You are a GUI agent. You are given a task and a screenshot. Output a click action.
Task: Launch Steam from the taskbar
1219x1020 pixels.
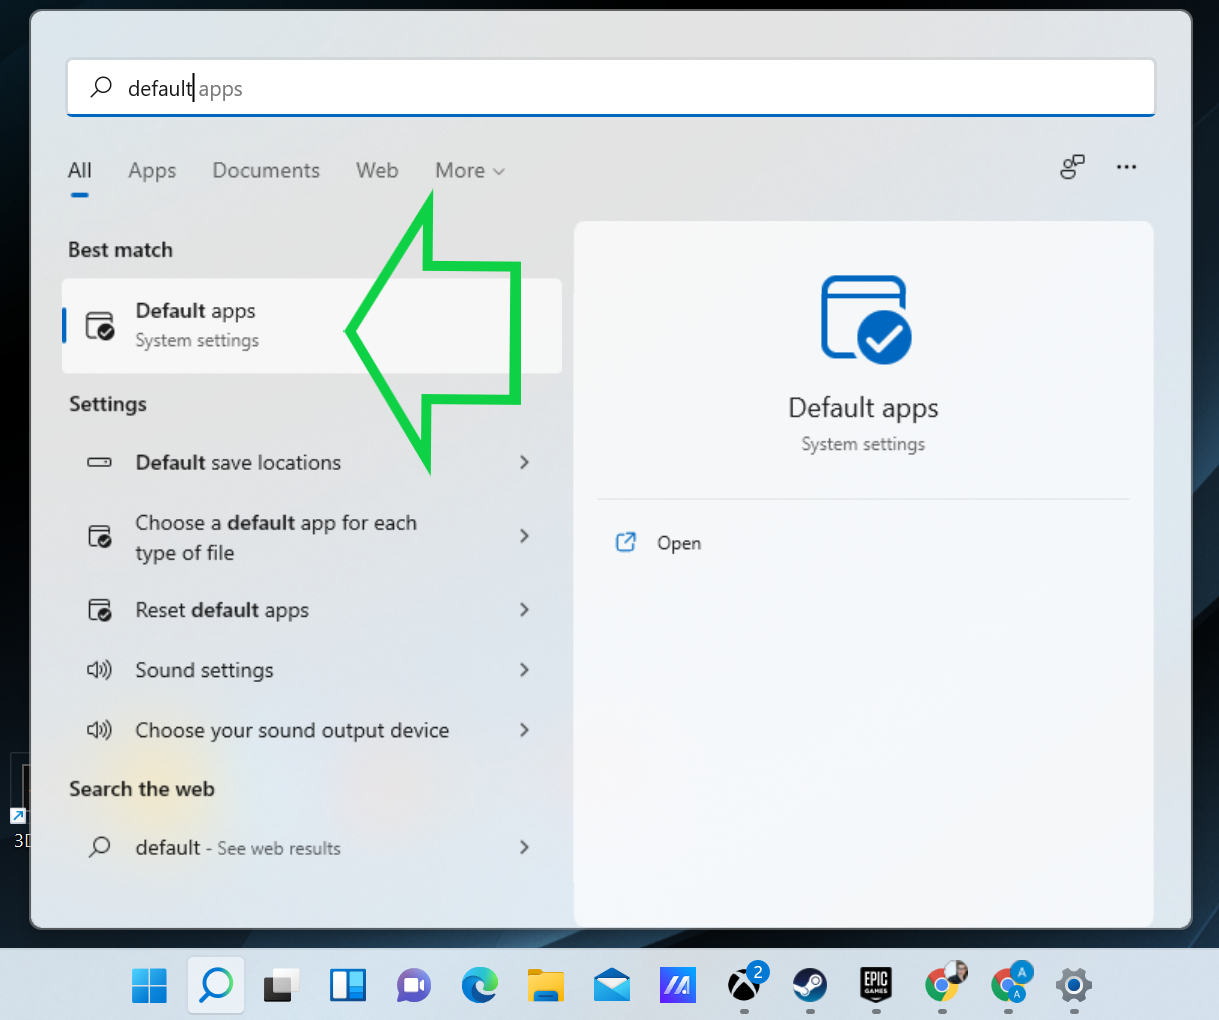coord(810,986)
